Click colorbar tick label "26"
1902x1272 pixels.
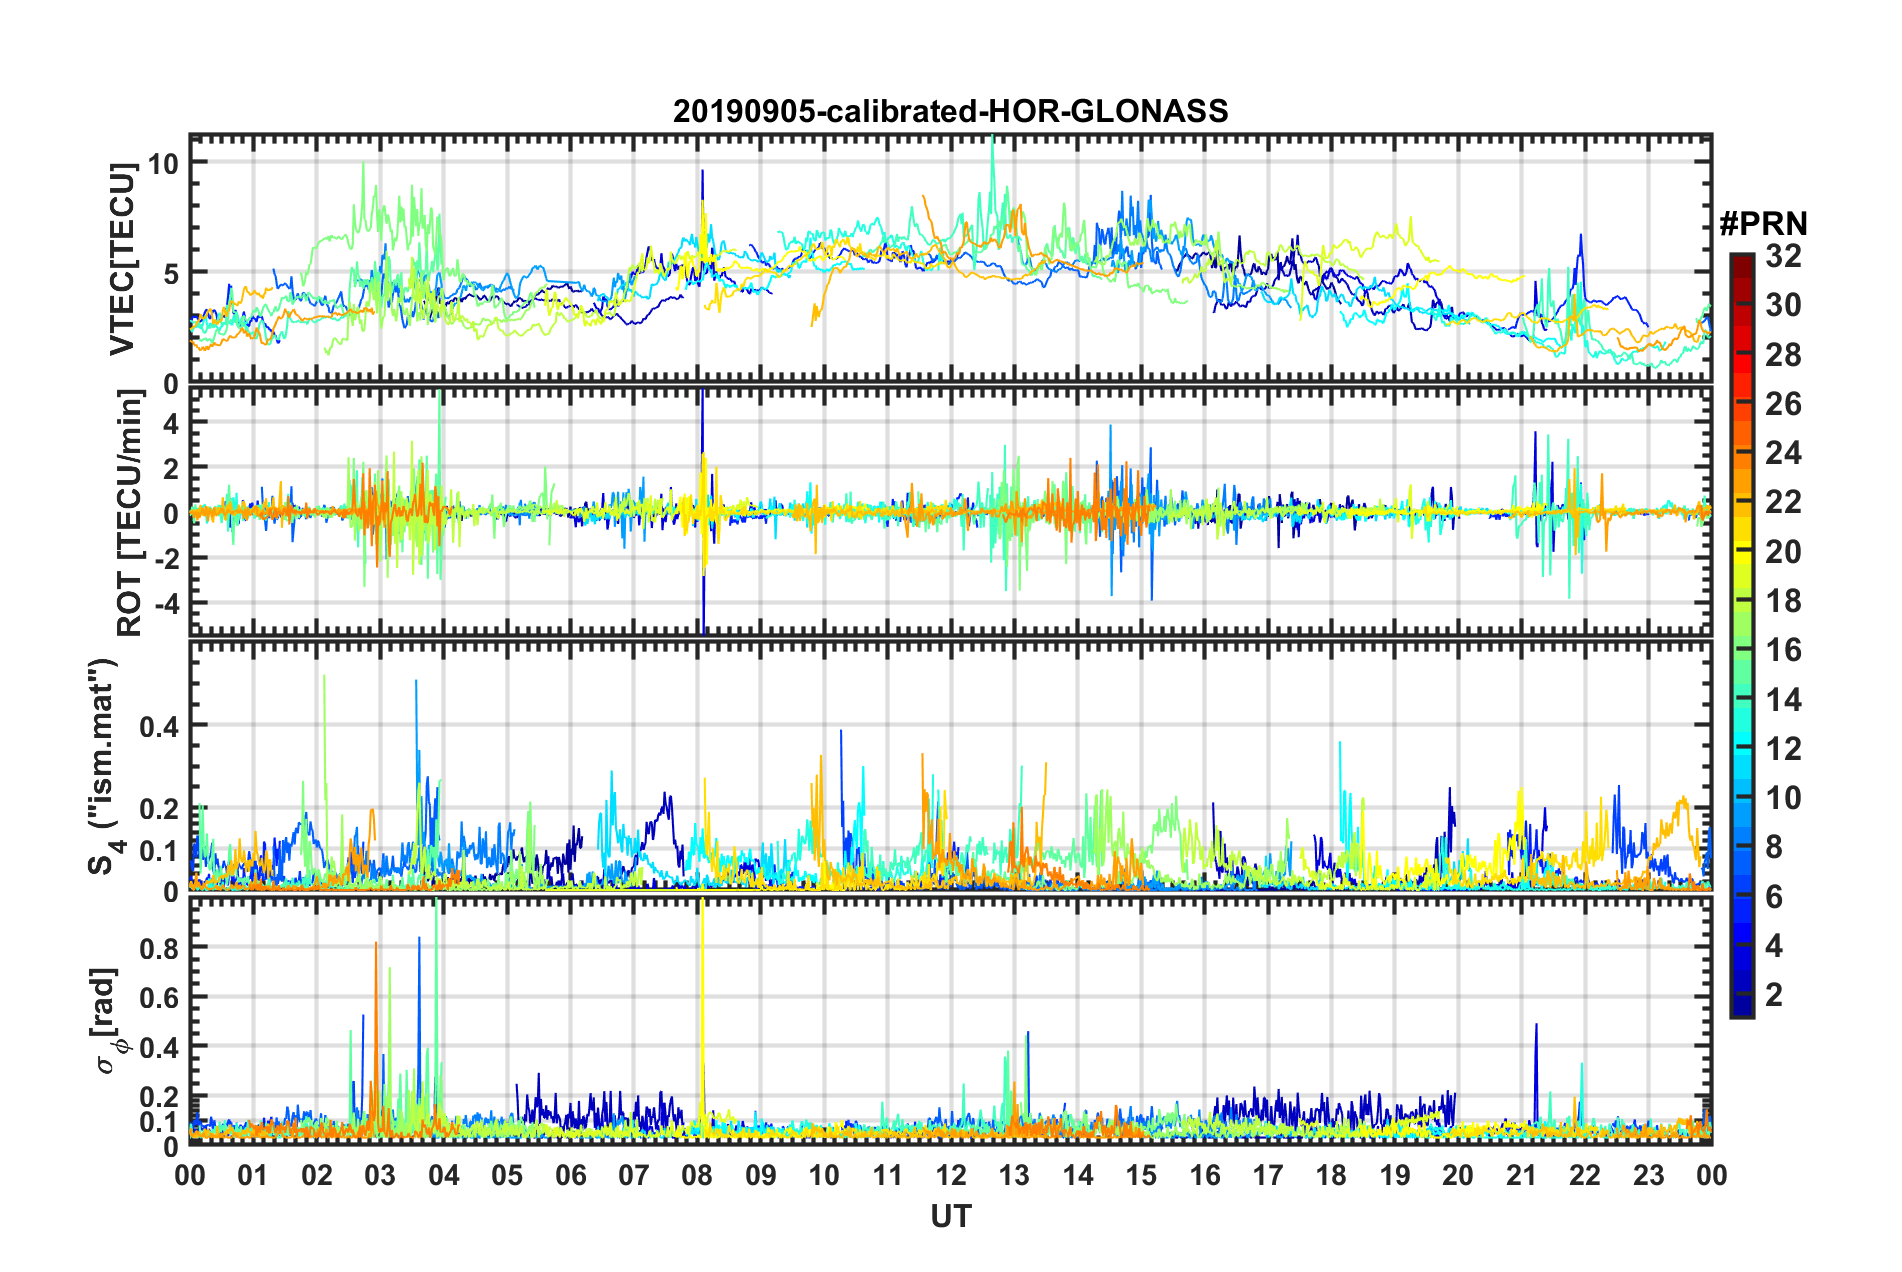pyautogui.click(x=1783, y=404)
